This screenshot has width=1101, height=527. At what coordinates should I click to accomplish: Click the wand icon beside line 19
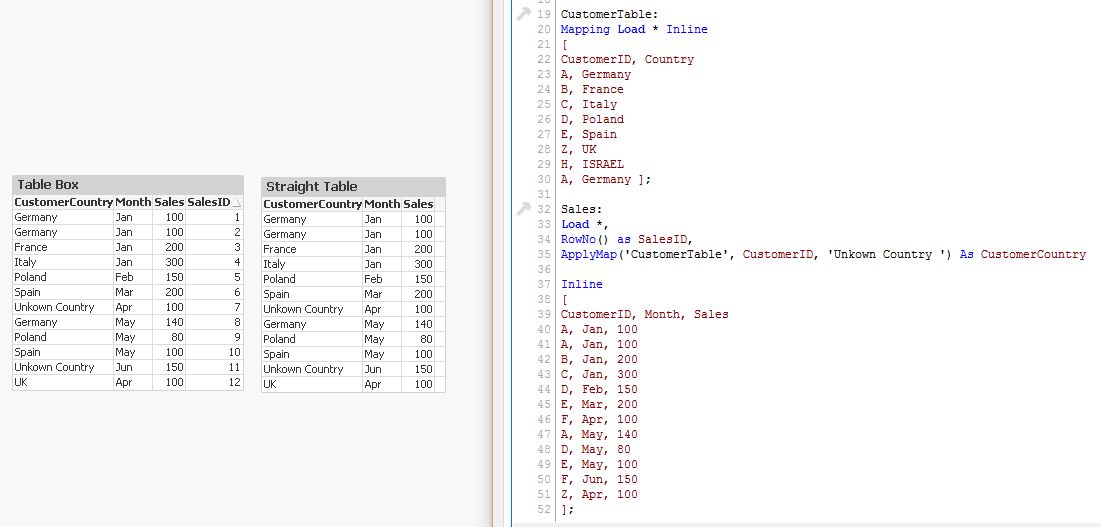(523, 14)
